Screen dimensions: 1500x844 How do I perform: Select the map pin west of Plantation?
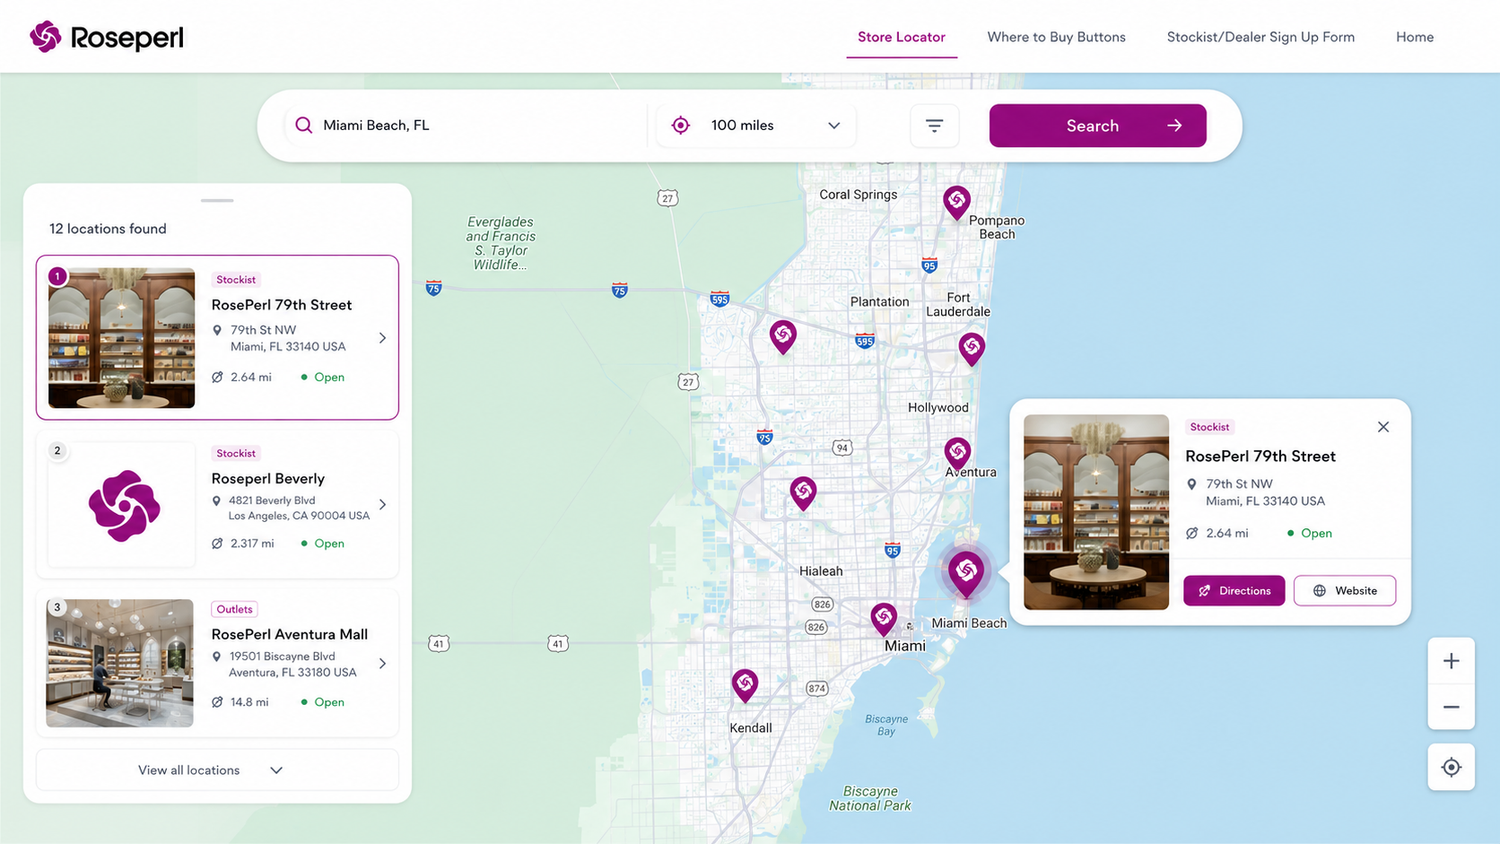tap(783, 337)
